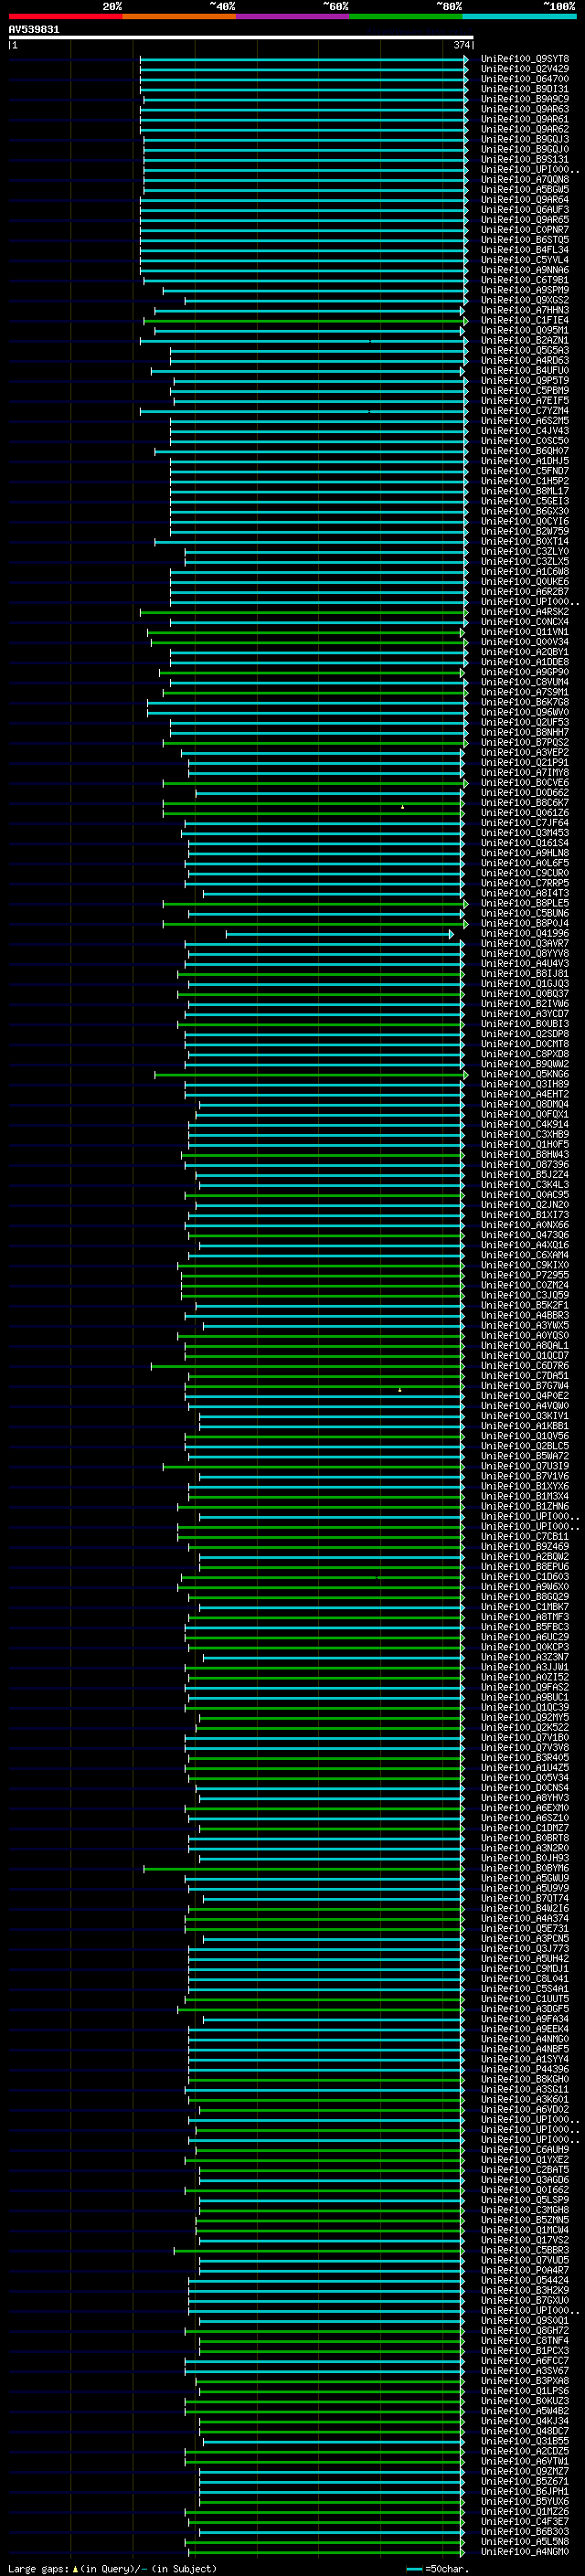
Task: Click the white AV539831 query bar
Action: pyautogui.click(x=241, y=37)
